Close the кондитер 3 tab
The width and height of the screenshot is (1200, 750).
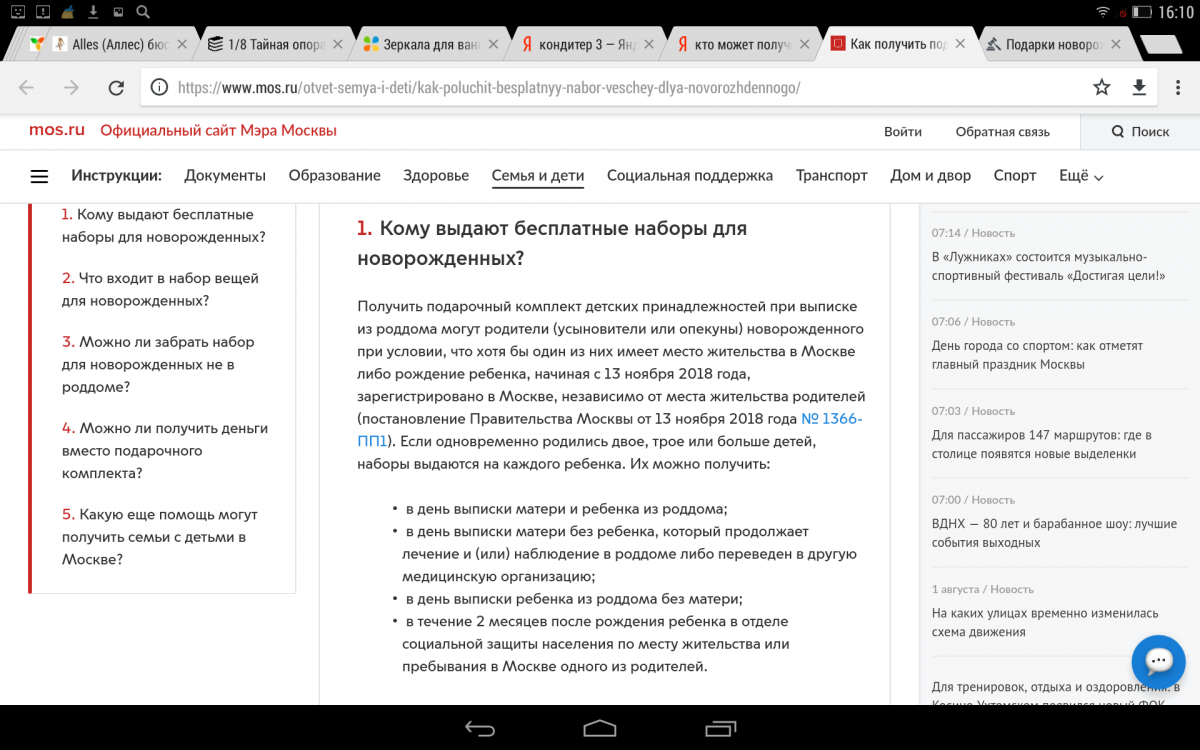click(649, 45)
